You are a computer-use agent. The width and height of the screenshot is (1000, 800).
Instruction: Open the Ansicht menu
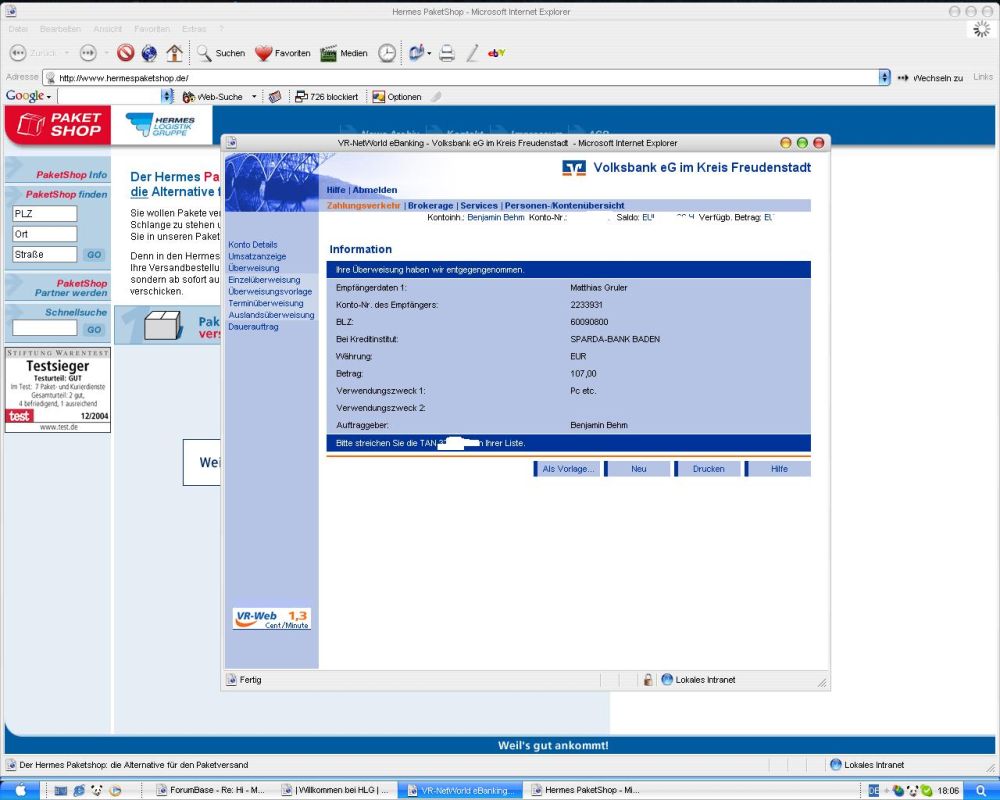click(107, 29)
